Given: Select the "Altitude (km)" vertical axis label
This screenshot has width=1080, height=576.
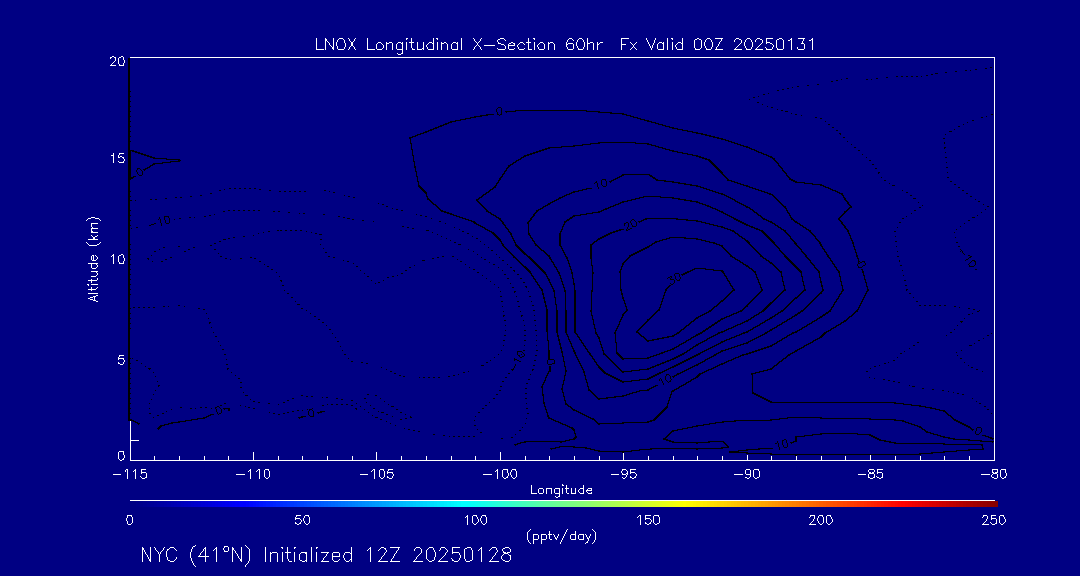Looking at the screenshot, I should [x=92, y=260].
